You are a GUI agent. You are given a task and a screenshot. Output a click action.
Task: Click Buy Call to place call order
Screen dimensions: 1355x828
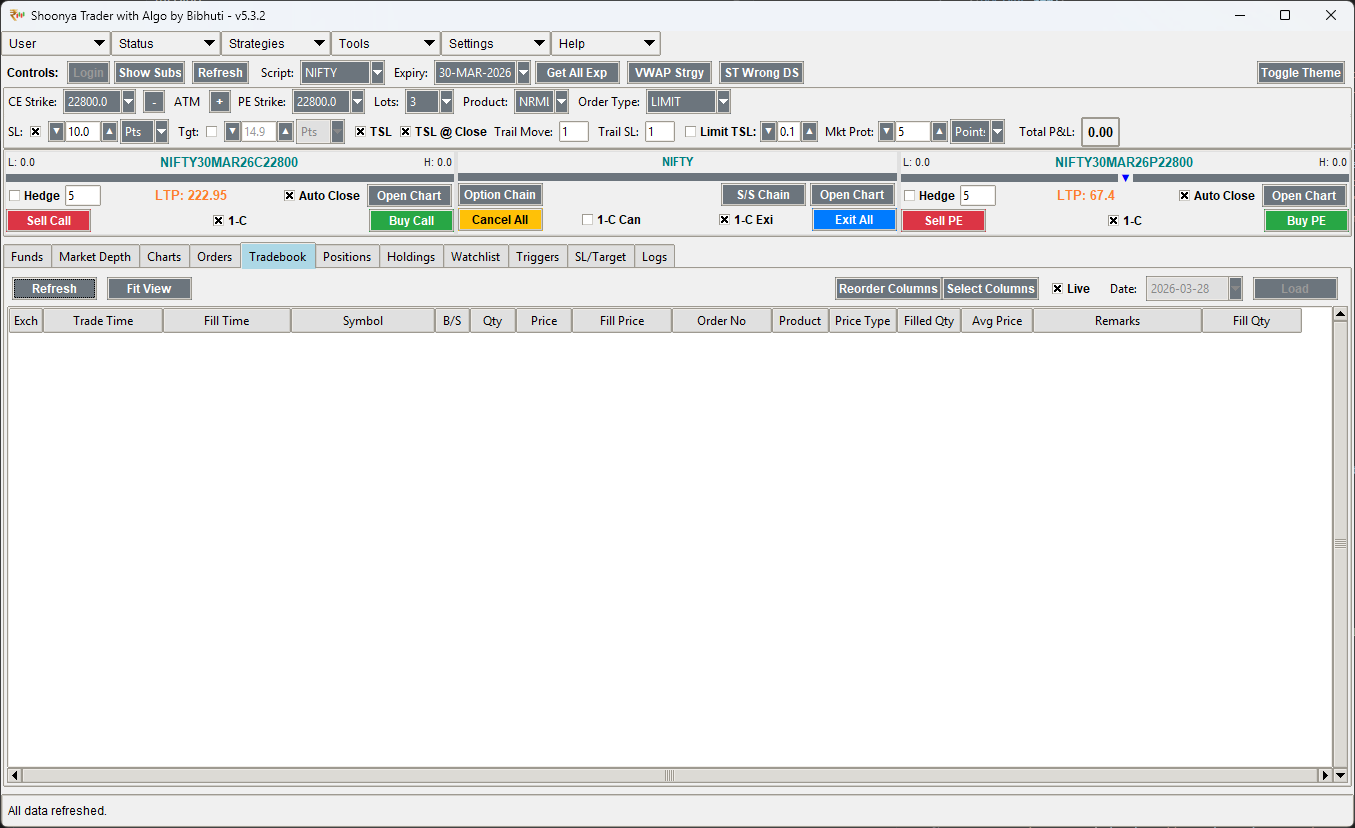[x=411, y=219]
